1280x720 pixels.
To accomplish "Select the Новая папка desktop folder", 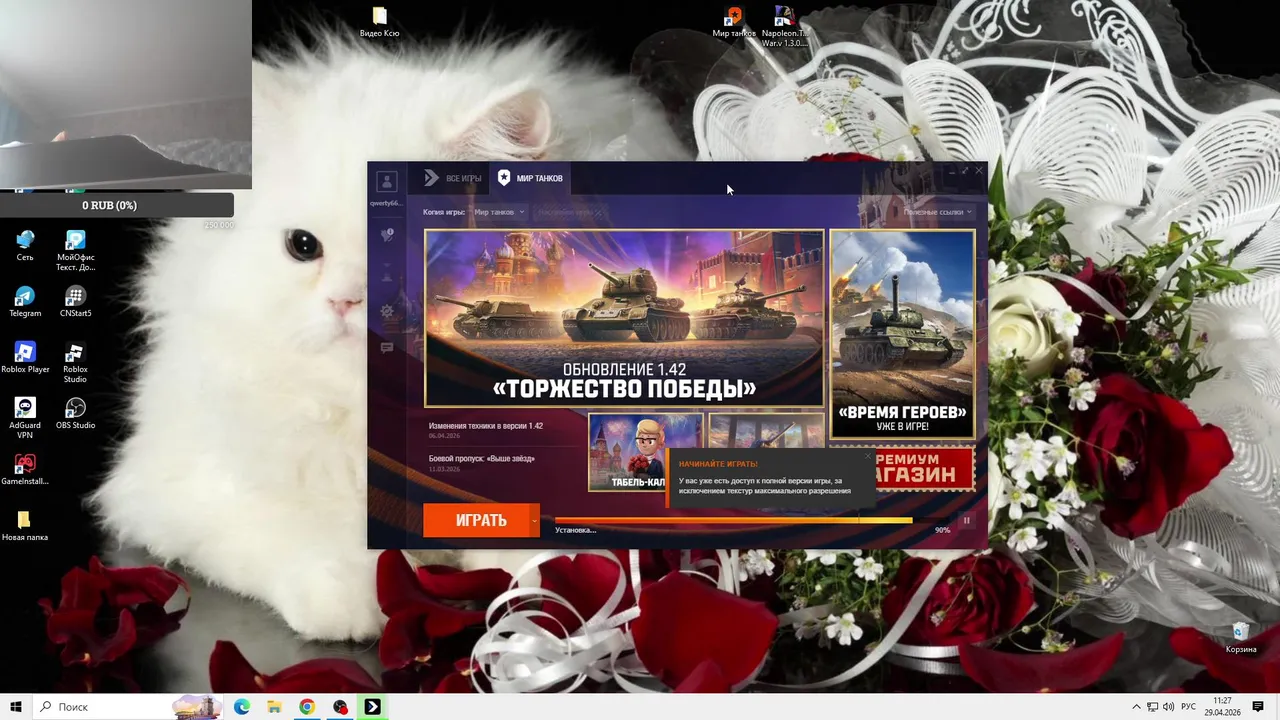I will [25, 526].
